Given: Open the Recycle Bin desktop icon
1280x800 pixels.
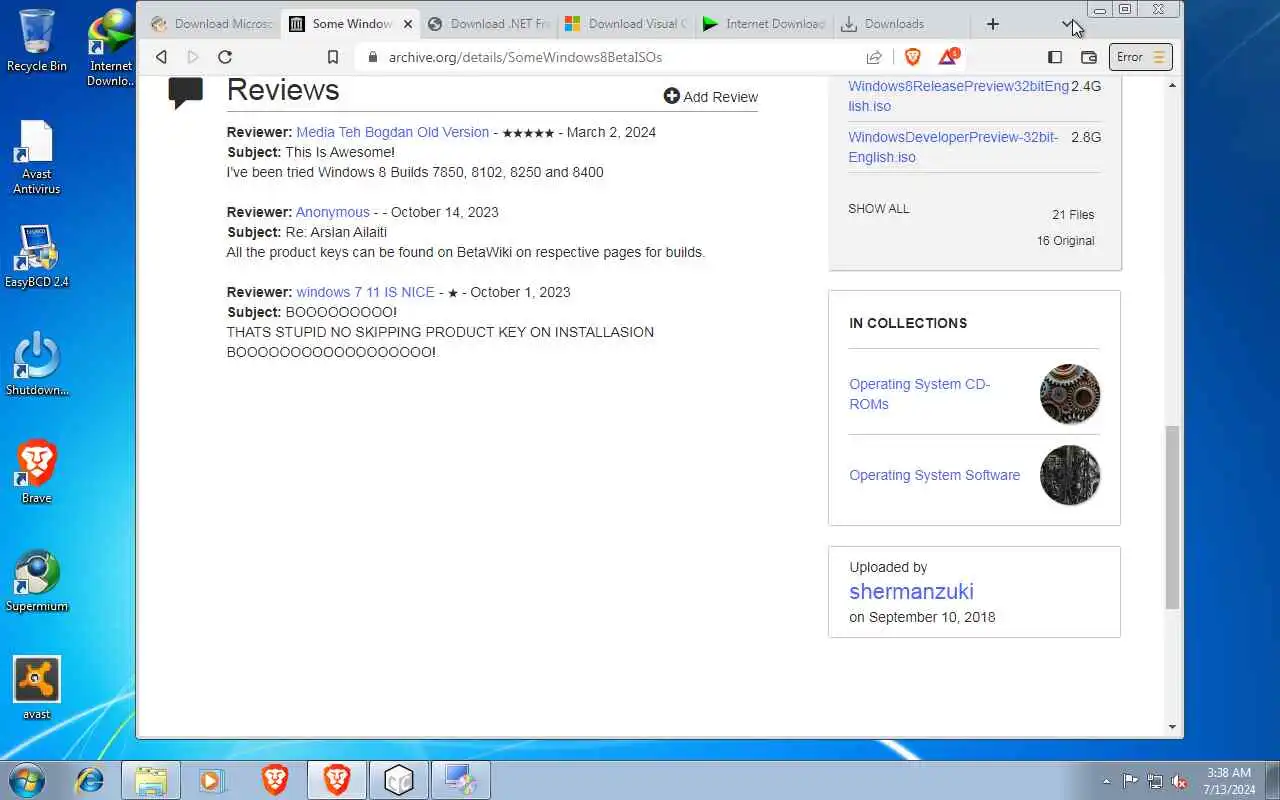Looking at the screenshot, I should pyautogui.click(x=37, y=40).
